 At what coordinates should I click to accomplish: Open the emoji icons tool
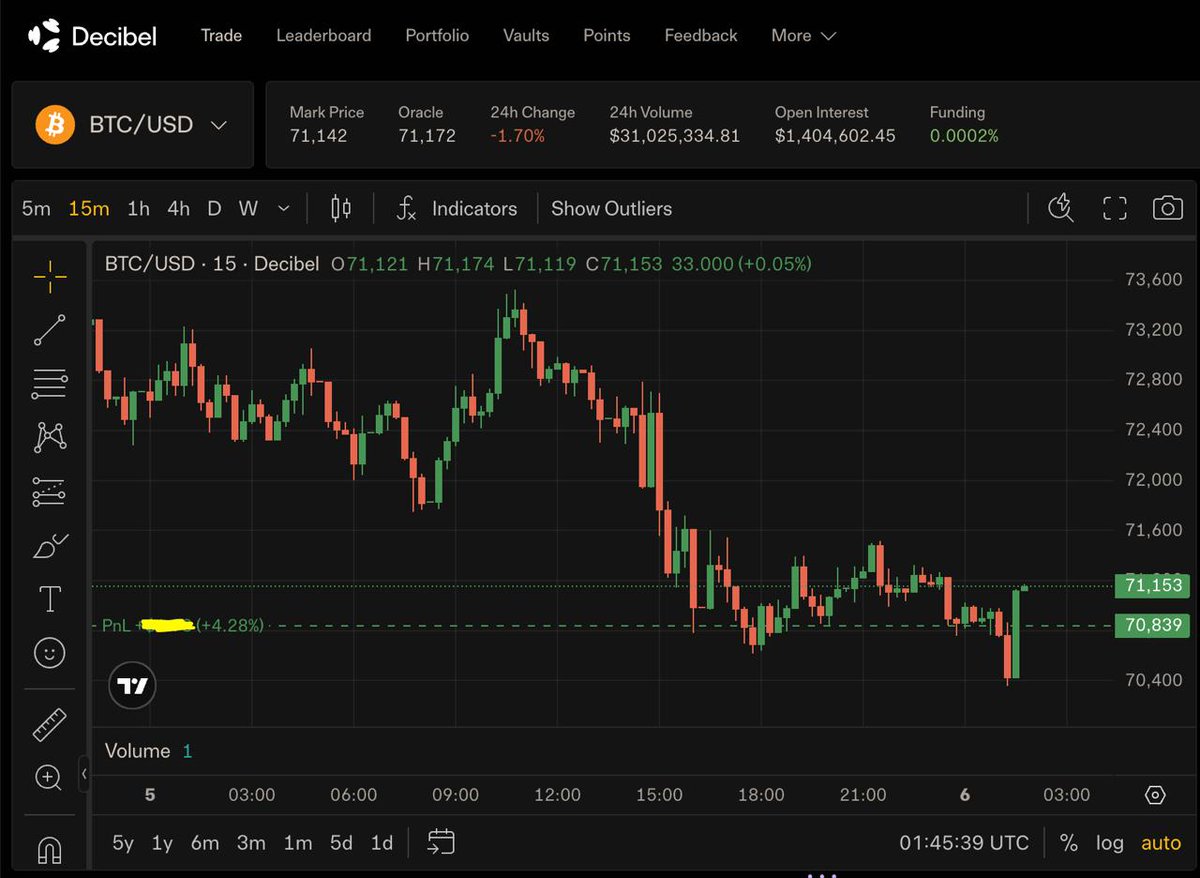click(x=49, y=653)
